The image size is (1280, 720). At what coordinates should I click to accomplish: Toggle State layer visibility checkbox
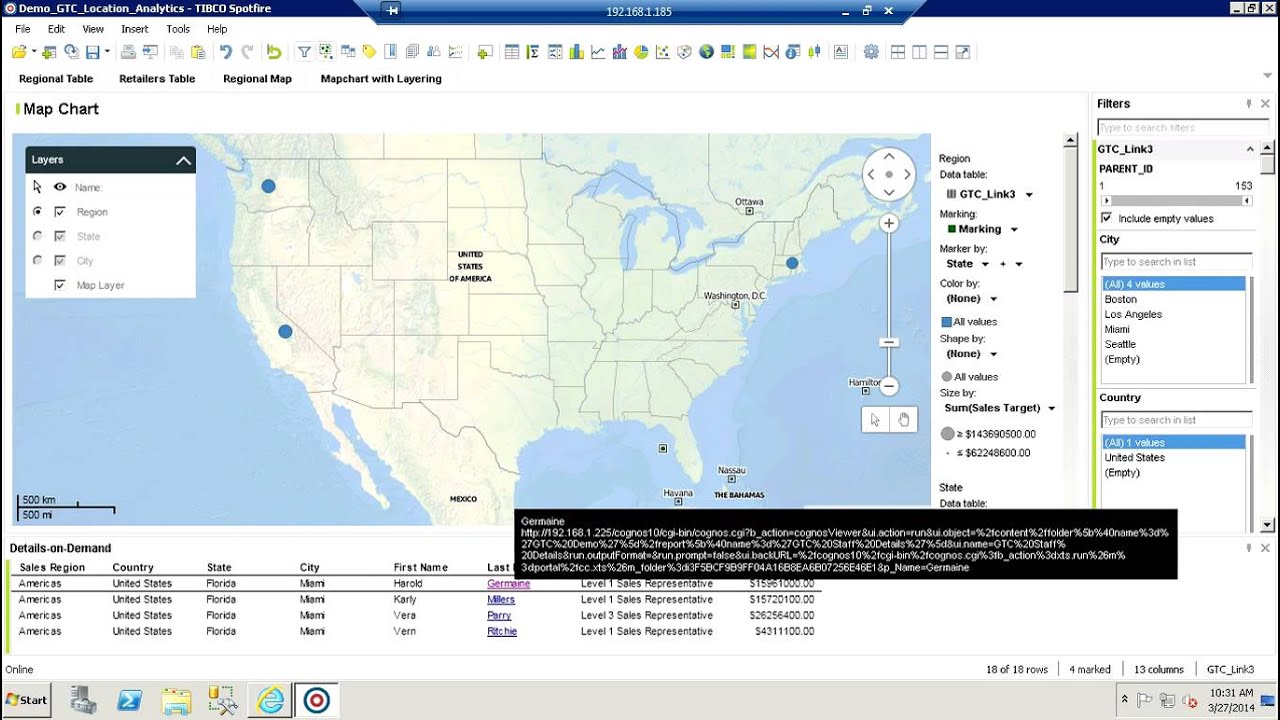click(60, 236)
